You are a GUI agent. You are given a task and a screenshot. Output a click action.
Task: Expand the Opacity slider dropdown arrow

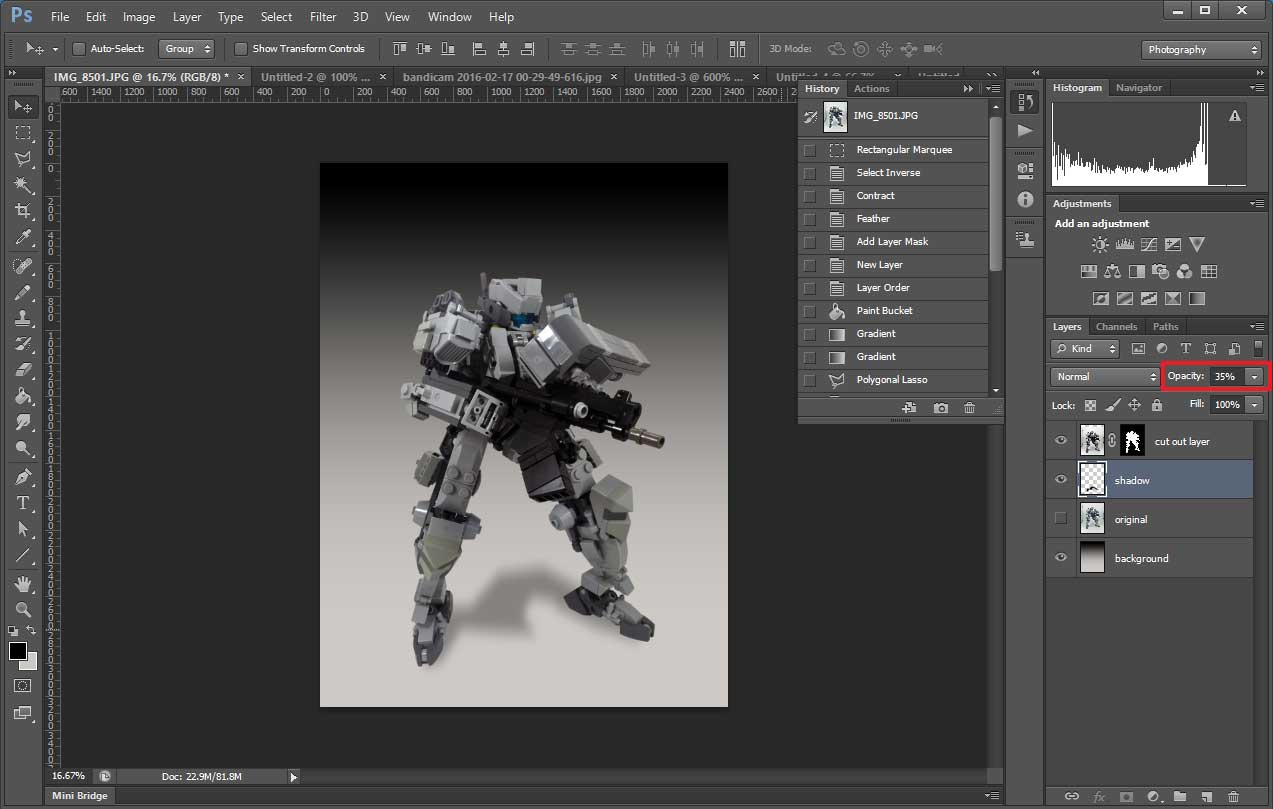1254,377
